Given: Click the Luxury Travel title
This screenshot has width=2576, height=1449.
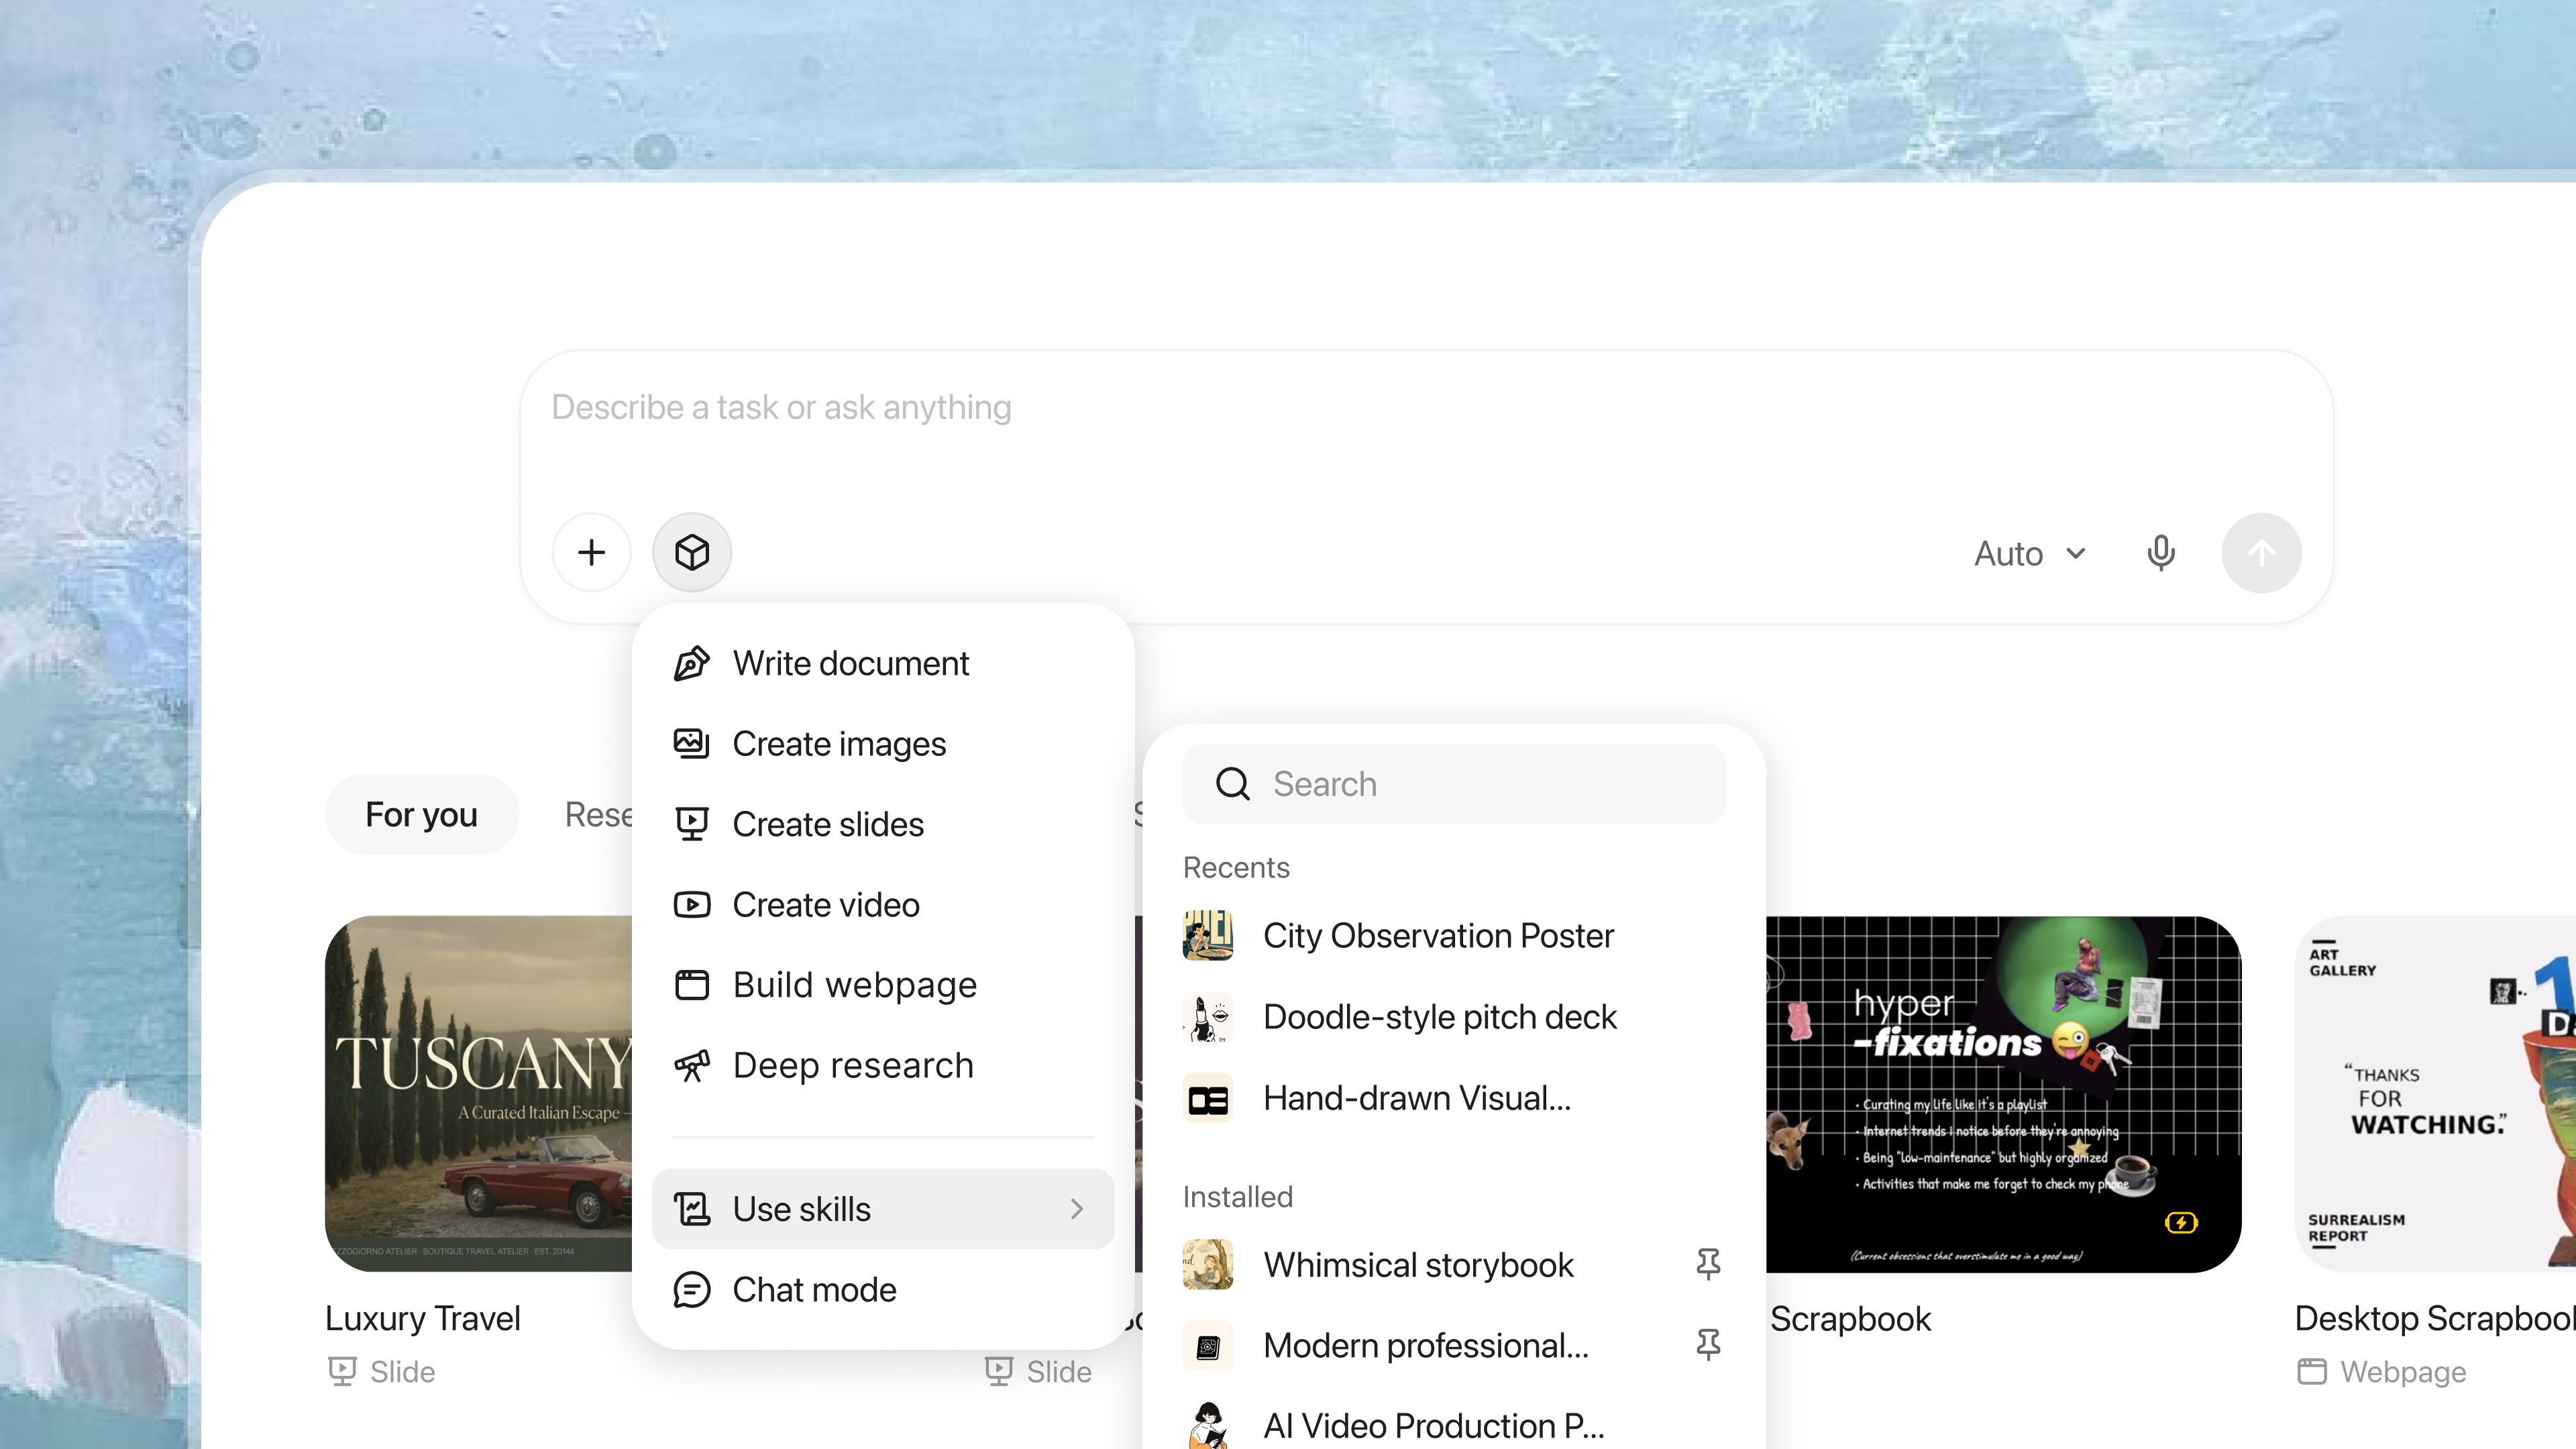Looking at the screenshot, I should click(x=423, y=1319).
